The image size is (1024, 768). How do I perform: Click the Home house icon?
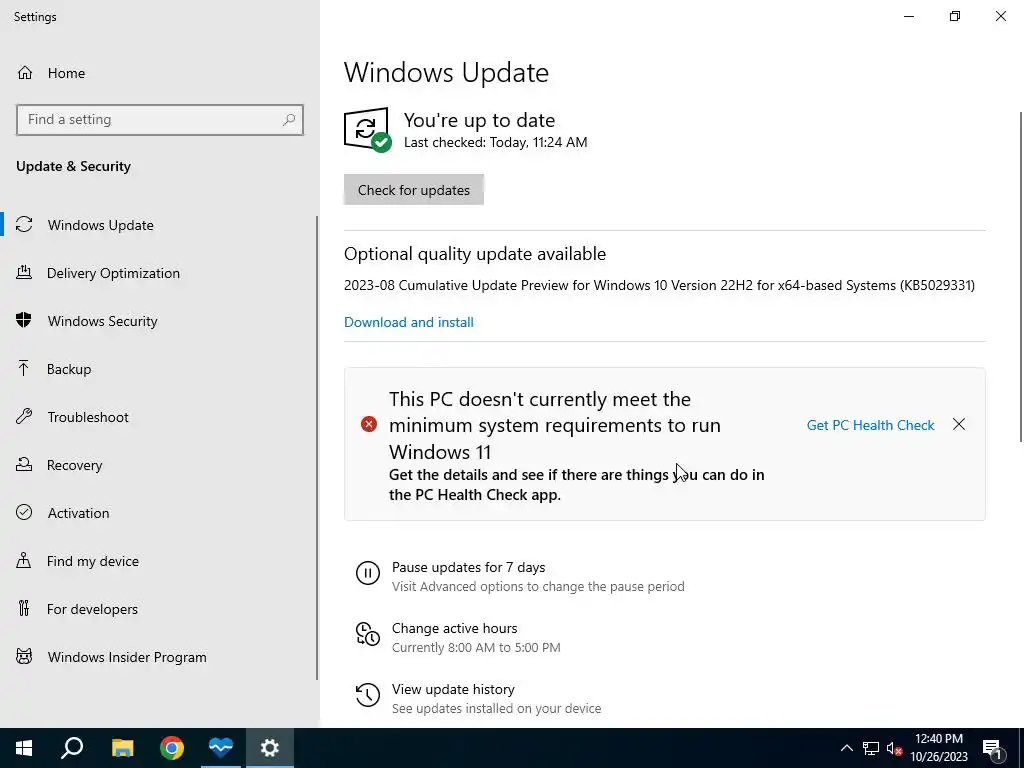click(25, 72)
